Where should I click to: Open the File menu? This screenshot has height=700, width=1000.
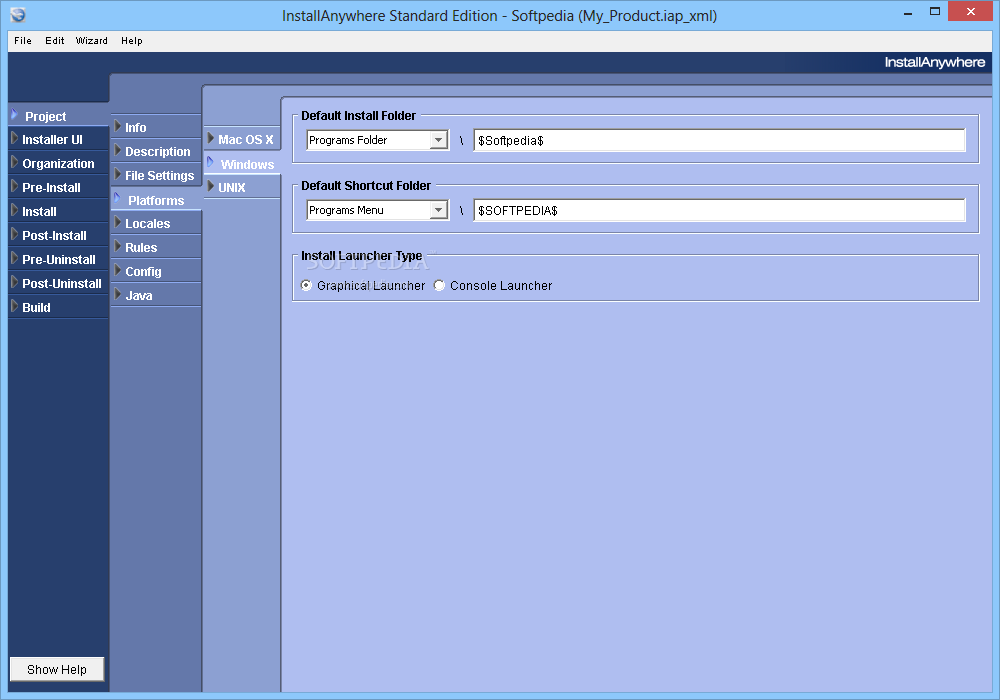(x=23, y=41)
